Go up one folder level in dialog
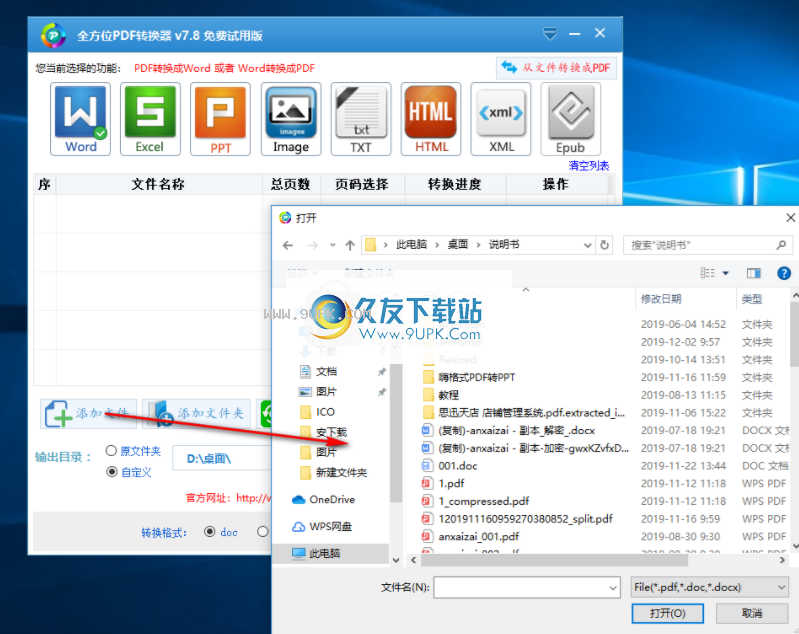The height and width of the screenshot is (634, 799). coord(350,245)
